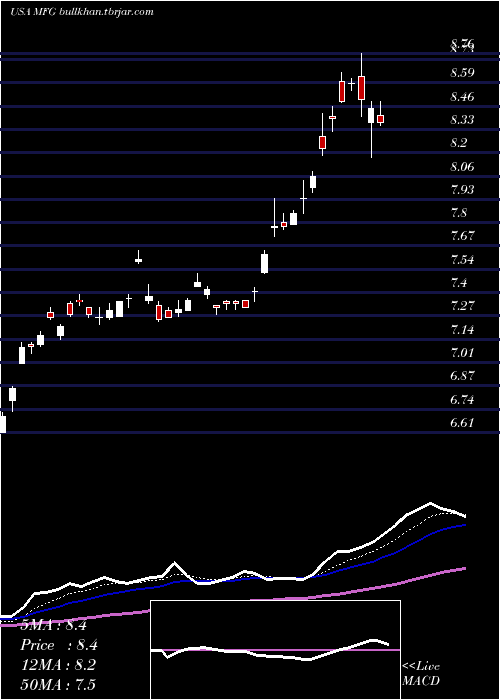Click the 7.67 price axis label
This screenshot has height=700, width=500.
coord(462,236)
